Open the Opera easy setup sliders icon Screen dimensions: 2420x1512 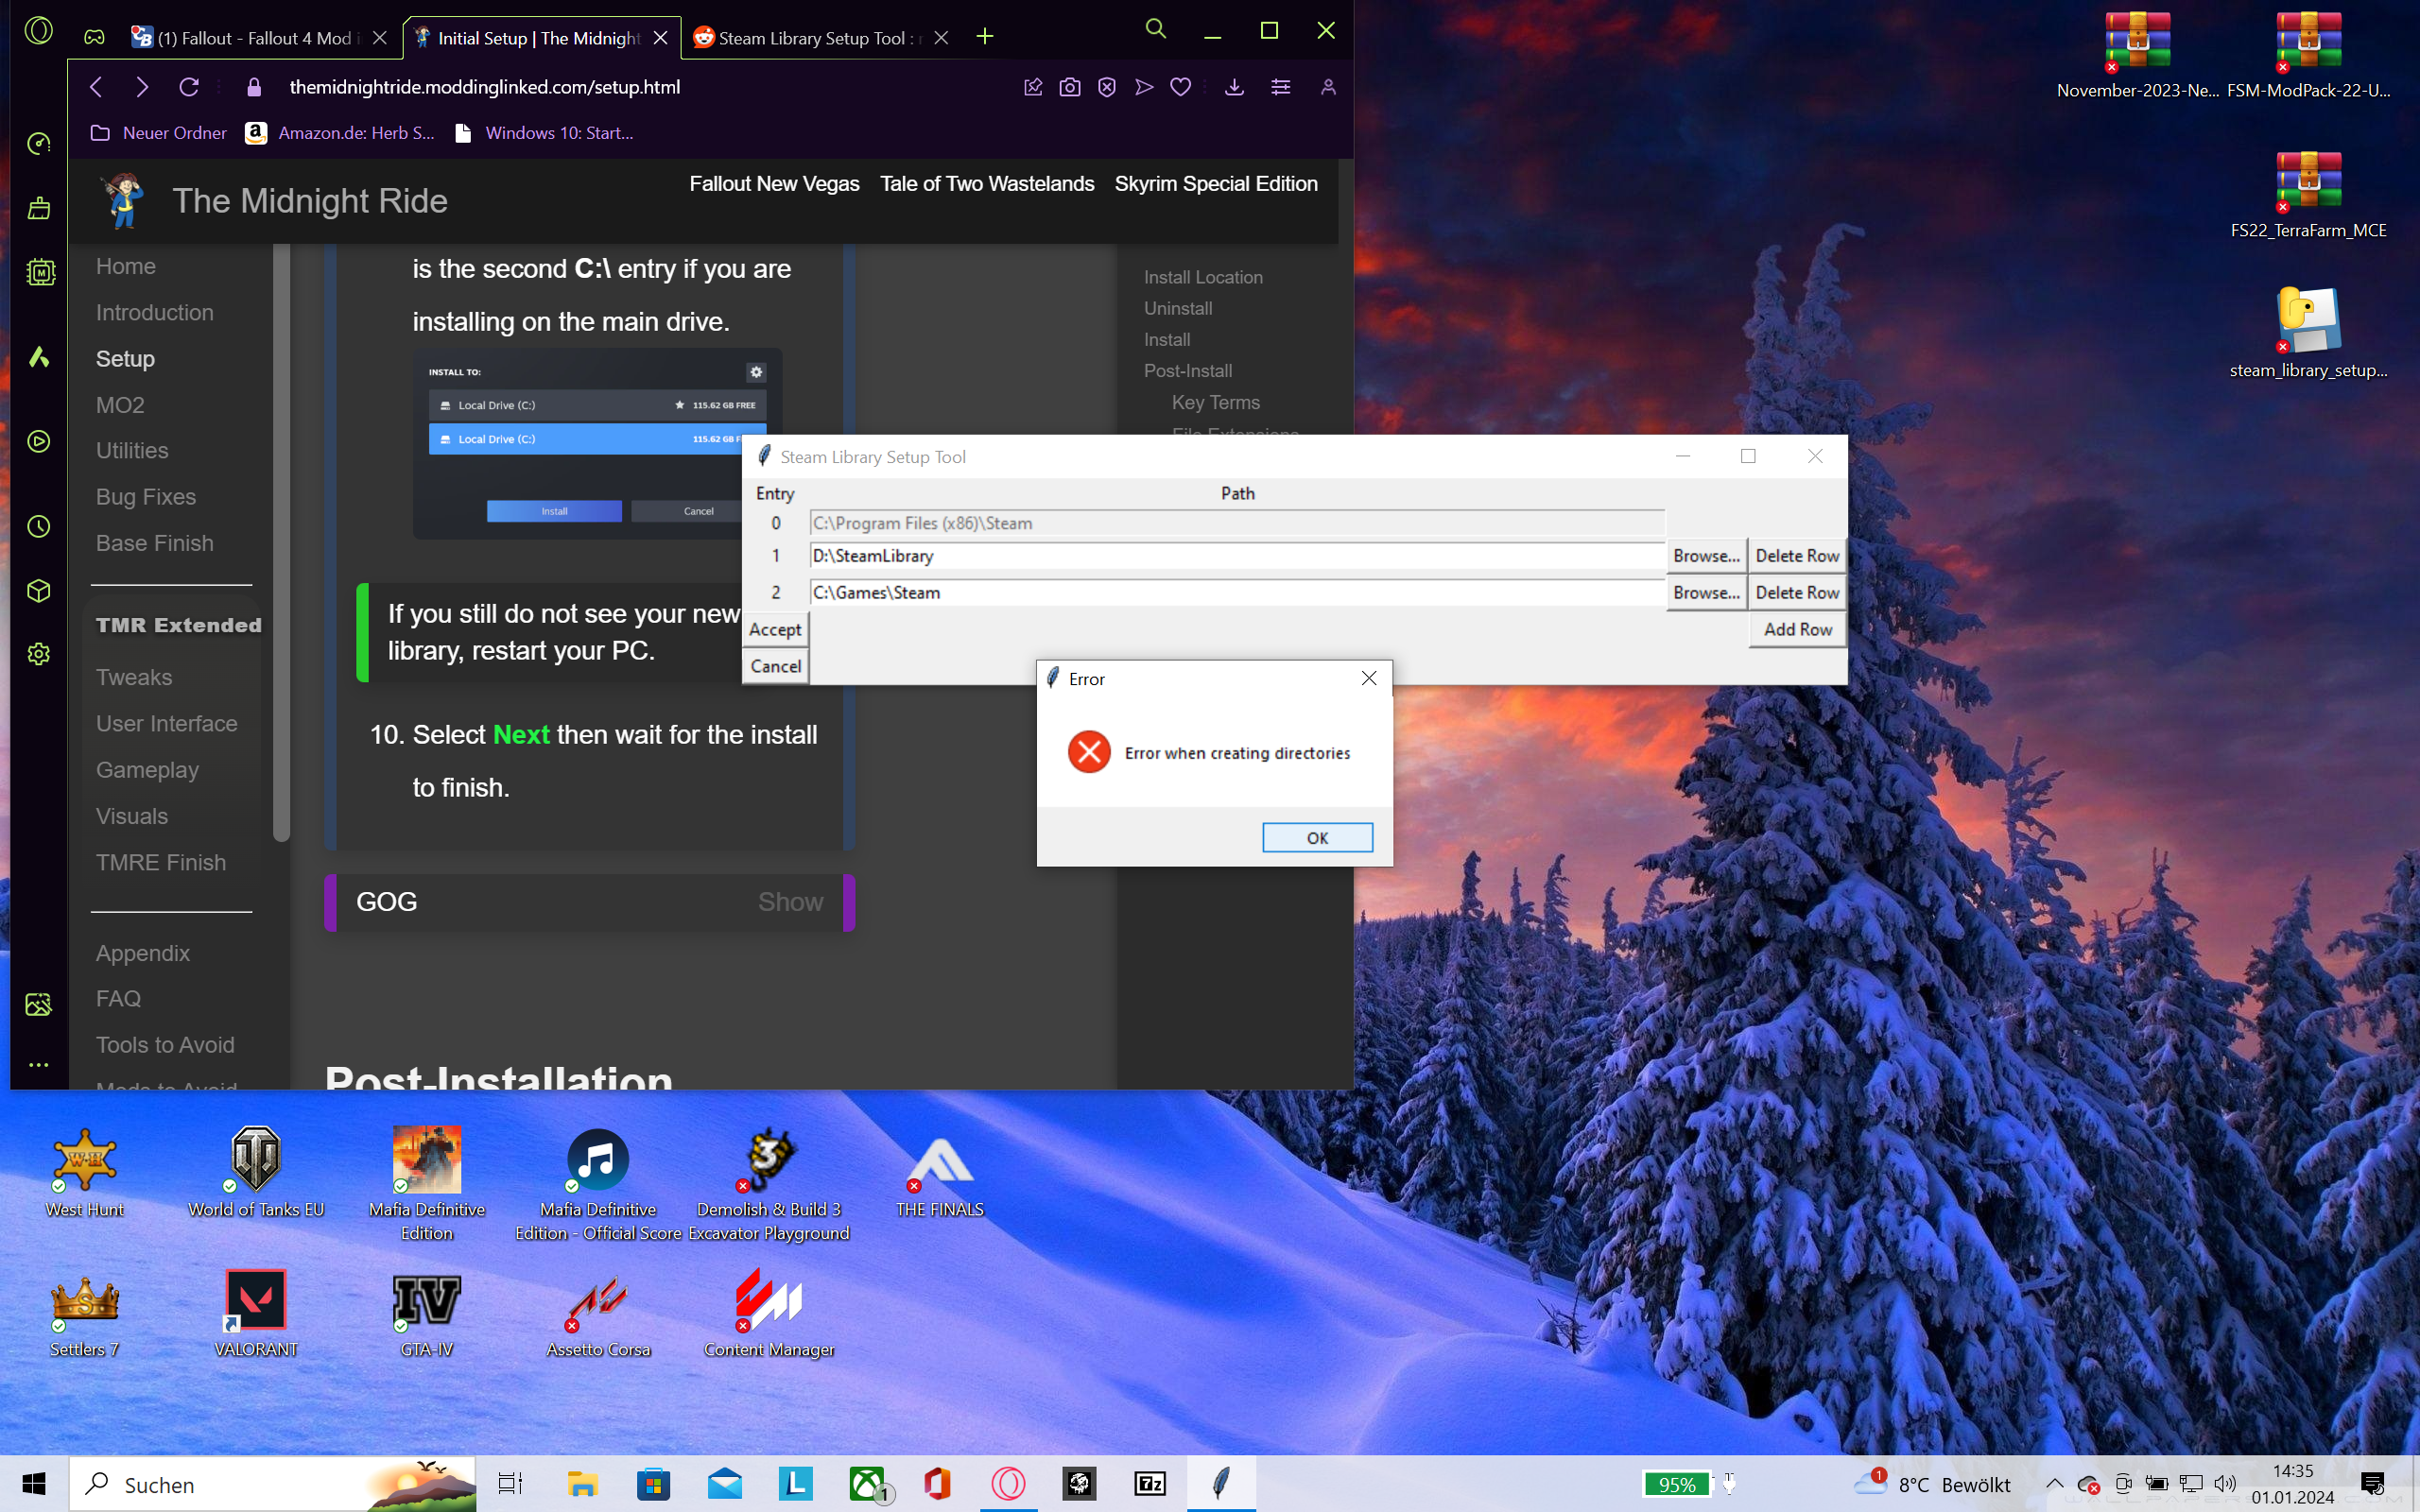click(1280, 87)
